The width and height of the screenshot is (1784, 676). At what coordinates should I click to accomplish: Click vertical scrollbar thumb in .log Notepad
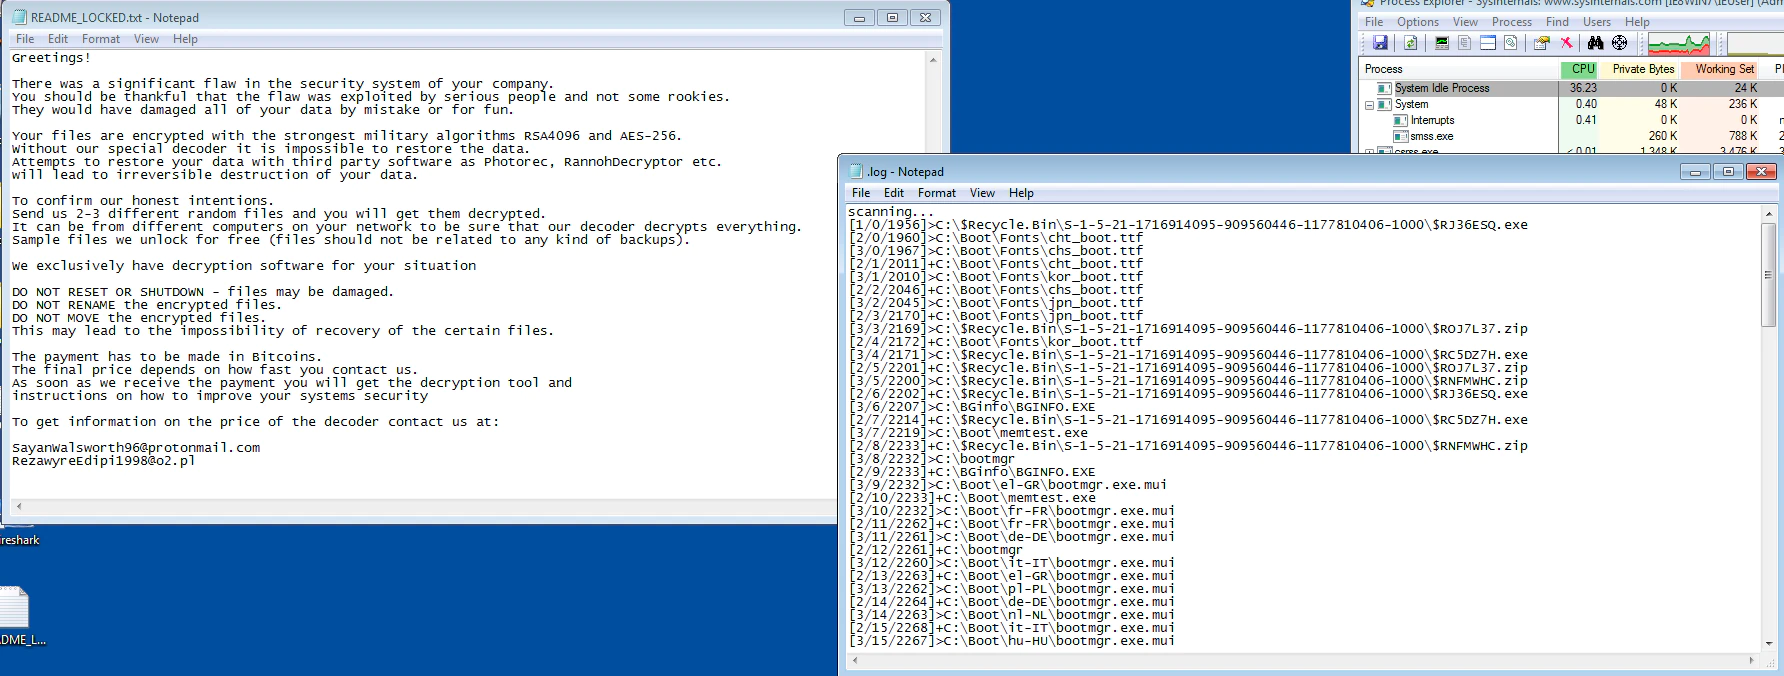click(x=1768, y=274)
